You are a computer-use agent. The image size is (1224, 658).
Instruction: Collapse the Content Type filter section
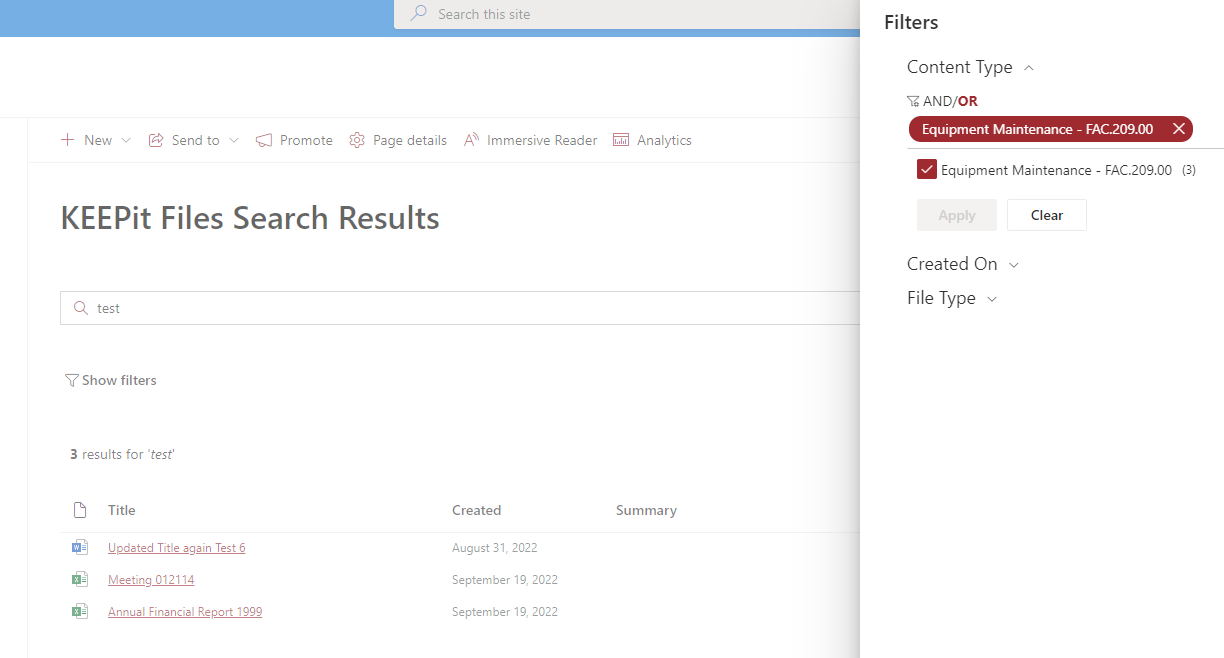coord(1029,67)
